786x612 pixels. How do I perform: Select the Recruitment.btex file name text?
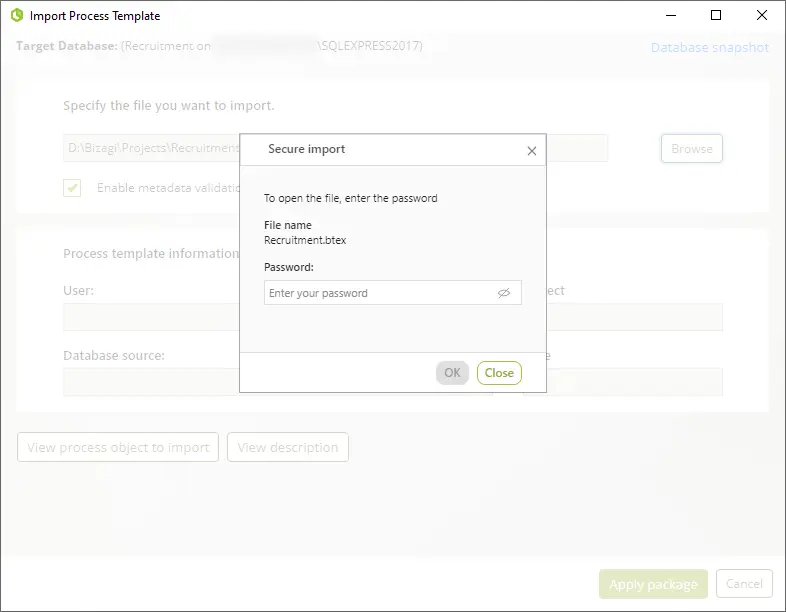305,240
